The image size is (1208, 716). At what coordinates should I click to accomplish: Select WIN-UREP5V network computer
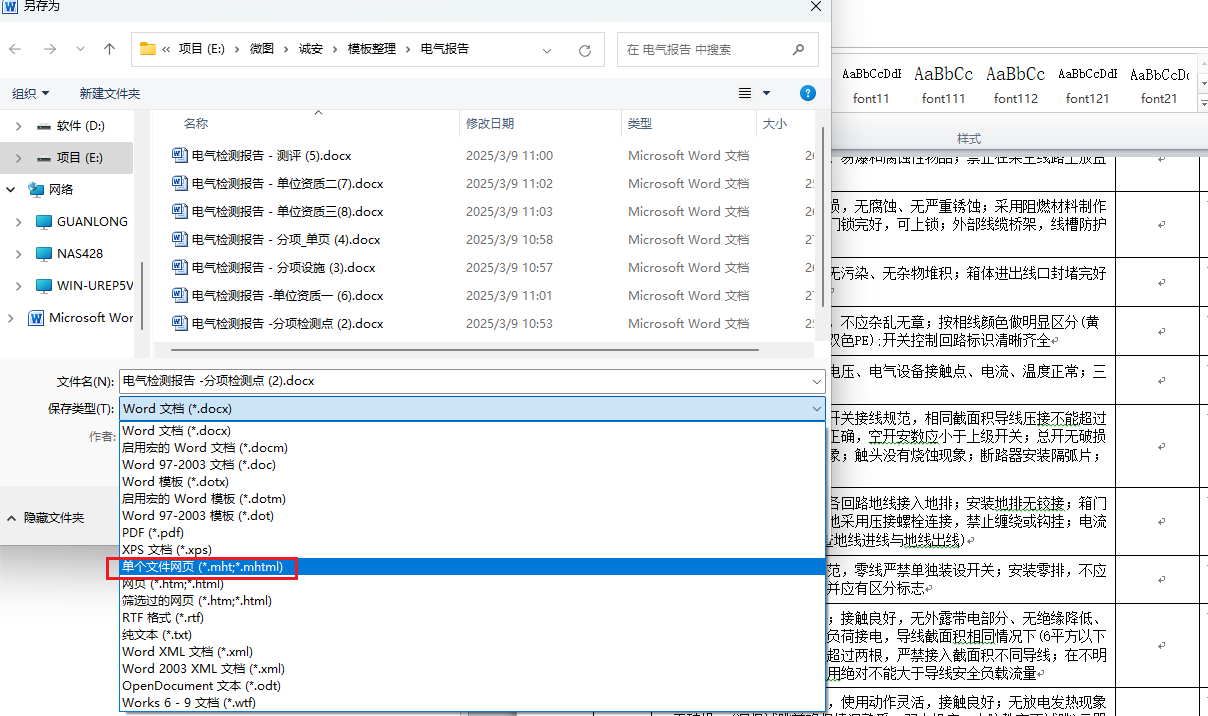tap(94, 285)
